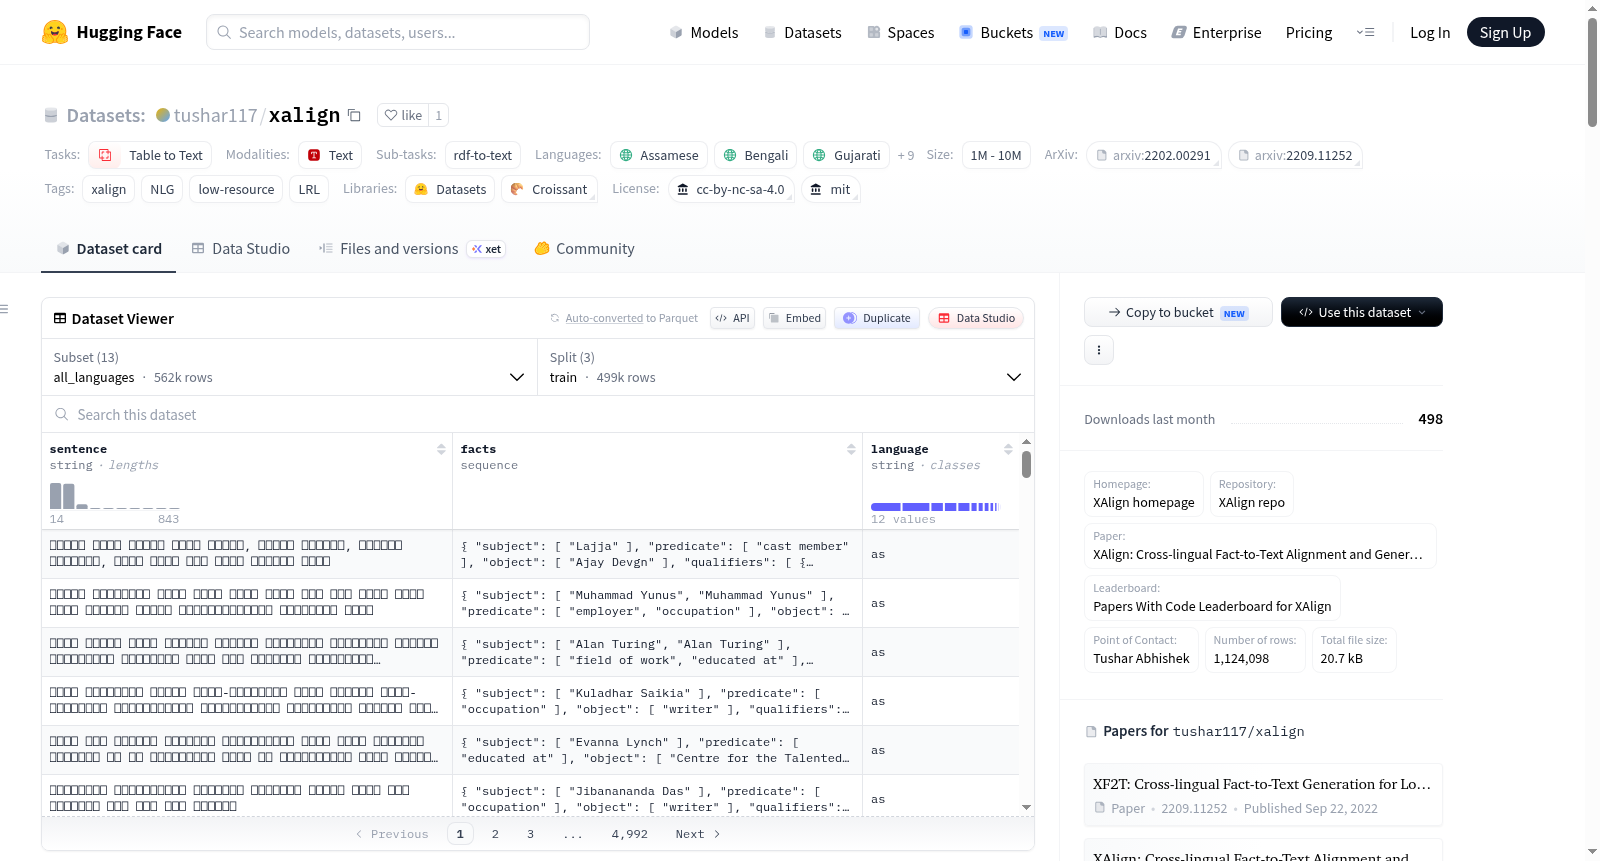
Task: Switch to the Data Studio tab
Action: click(241, 249)
